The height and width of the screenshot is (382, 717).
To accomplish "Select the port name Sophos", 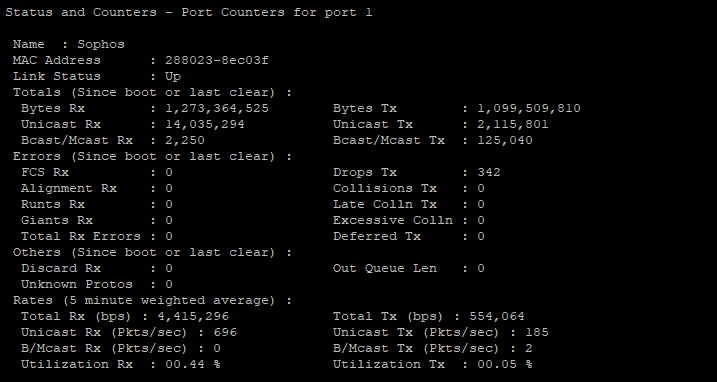I will [101, 44].
